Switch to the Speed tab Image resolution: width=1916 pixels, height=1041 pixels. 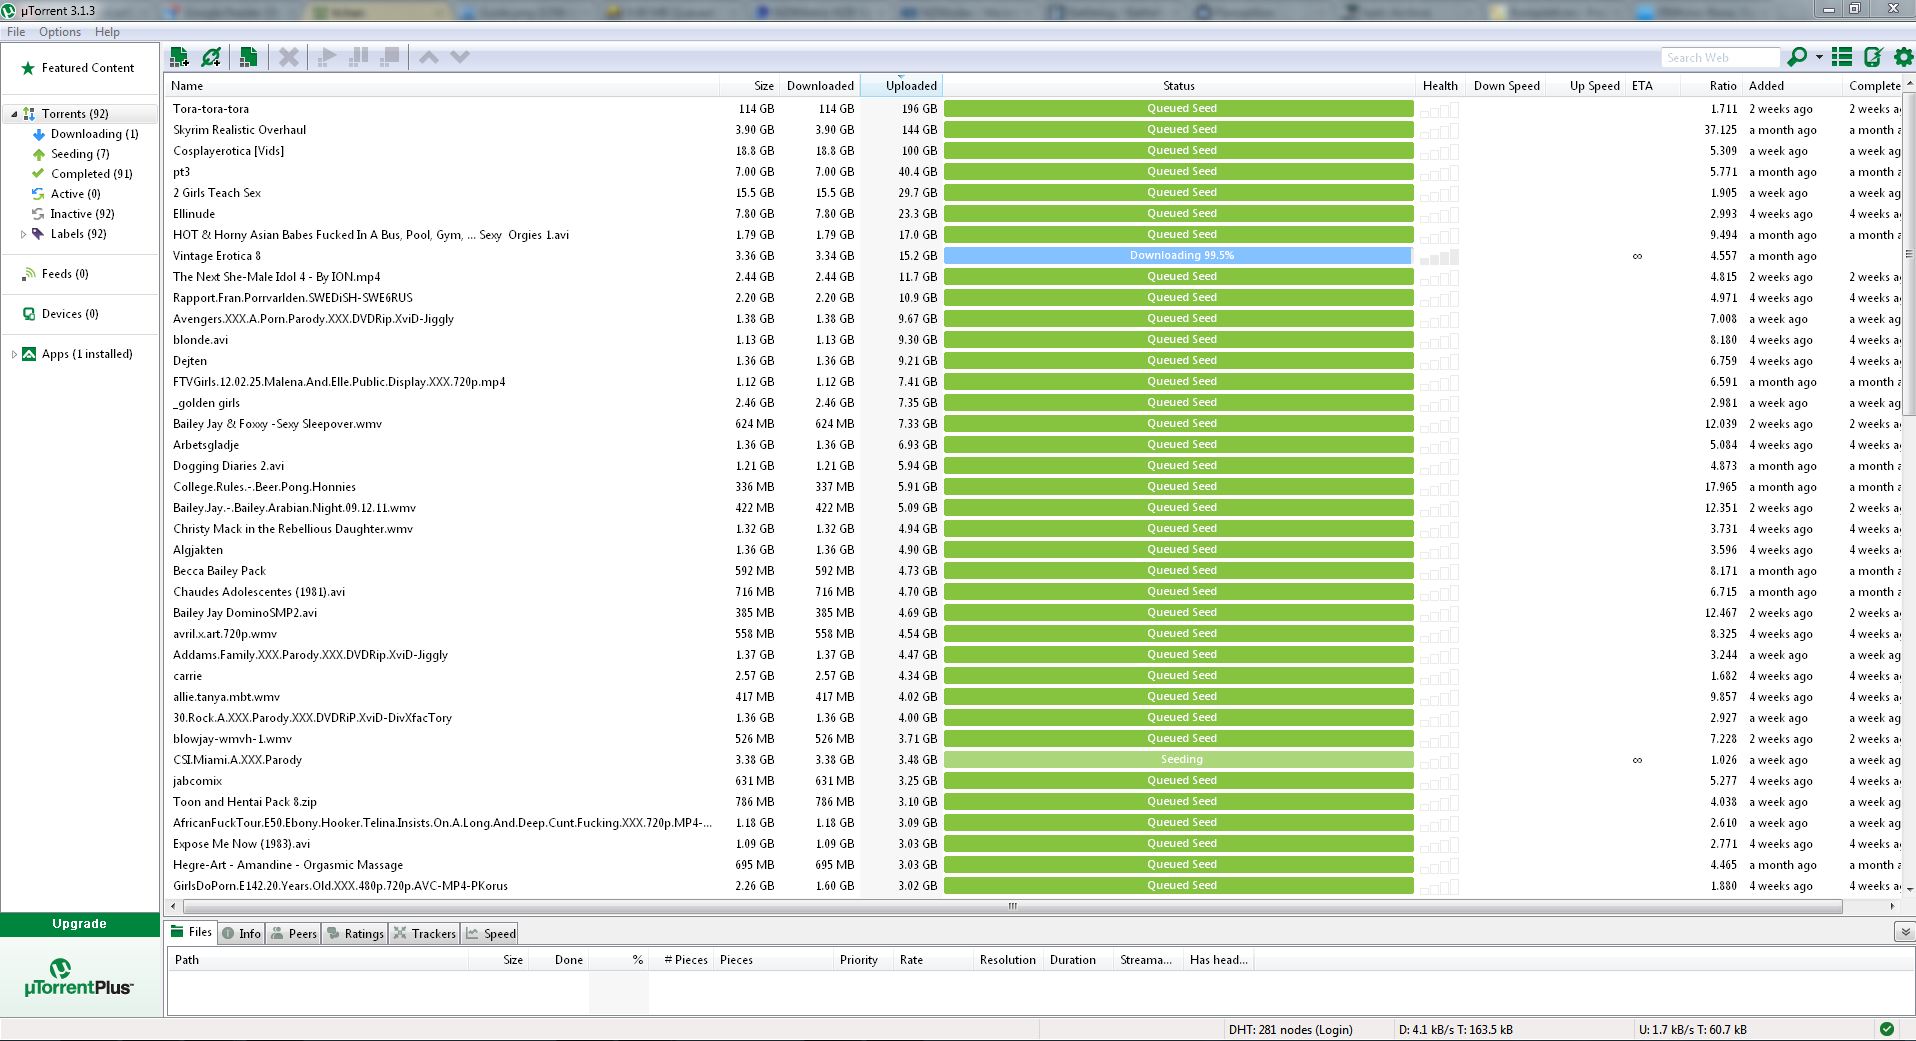(x=491, y=933)
